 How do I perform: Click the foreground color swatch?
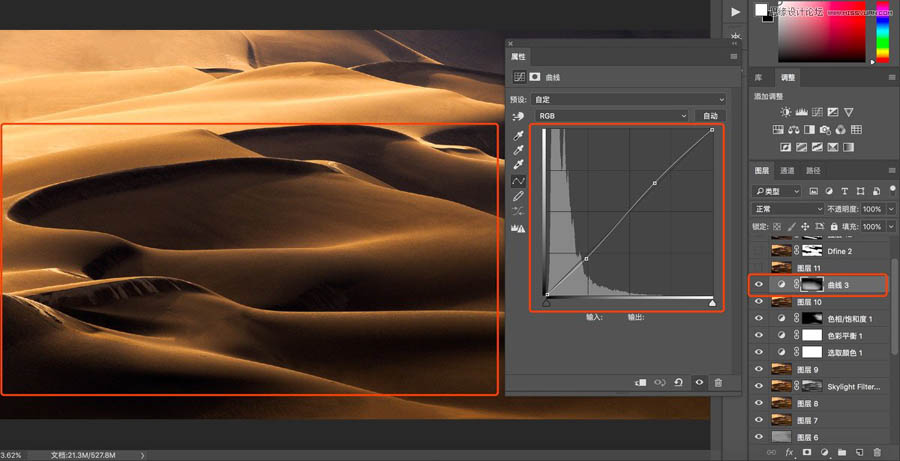[x=761, y=10]
